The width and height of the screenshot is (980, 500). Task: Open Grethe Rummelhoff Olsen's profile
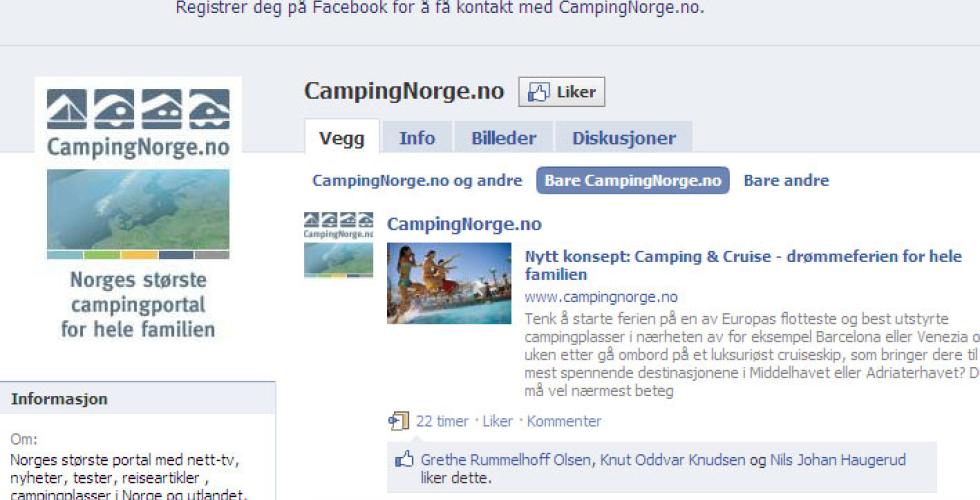505,461
